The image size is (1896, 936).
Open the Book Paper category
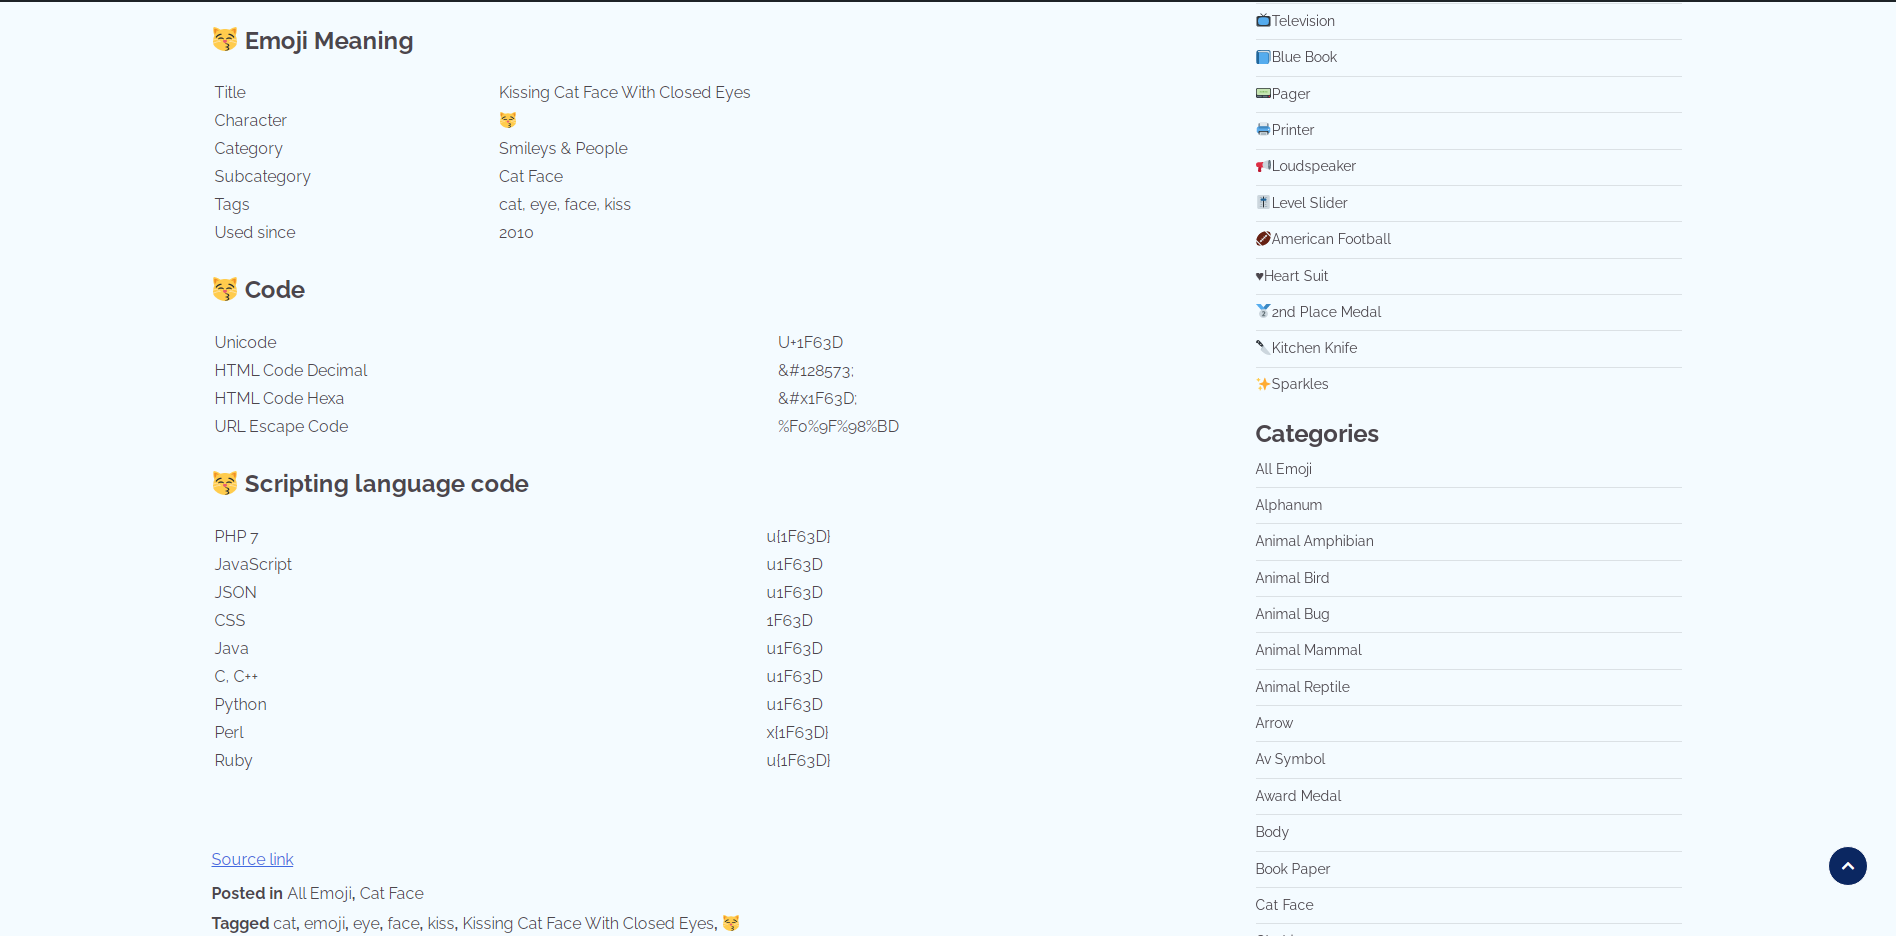click(x=1293, y=869)
